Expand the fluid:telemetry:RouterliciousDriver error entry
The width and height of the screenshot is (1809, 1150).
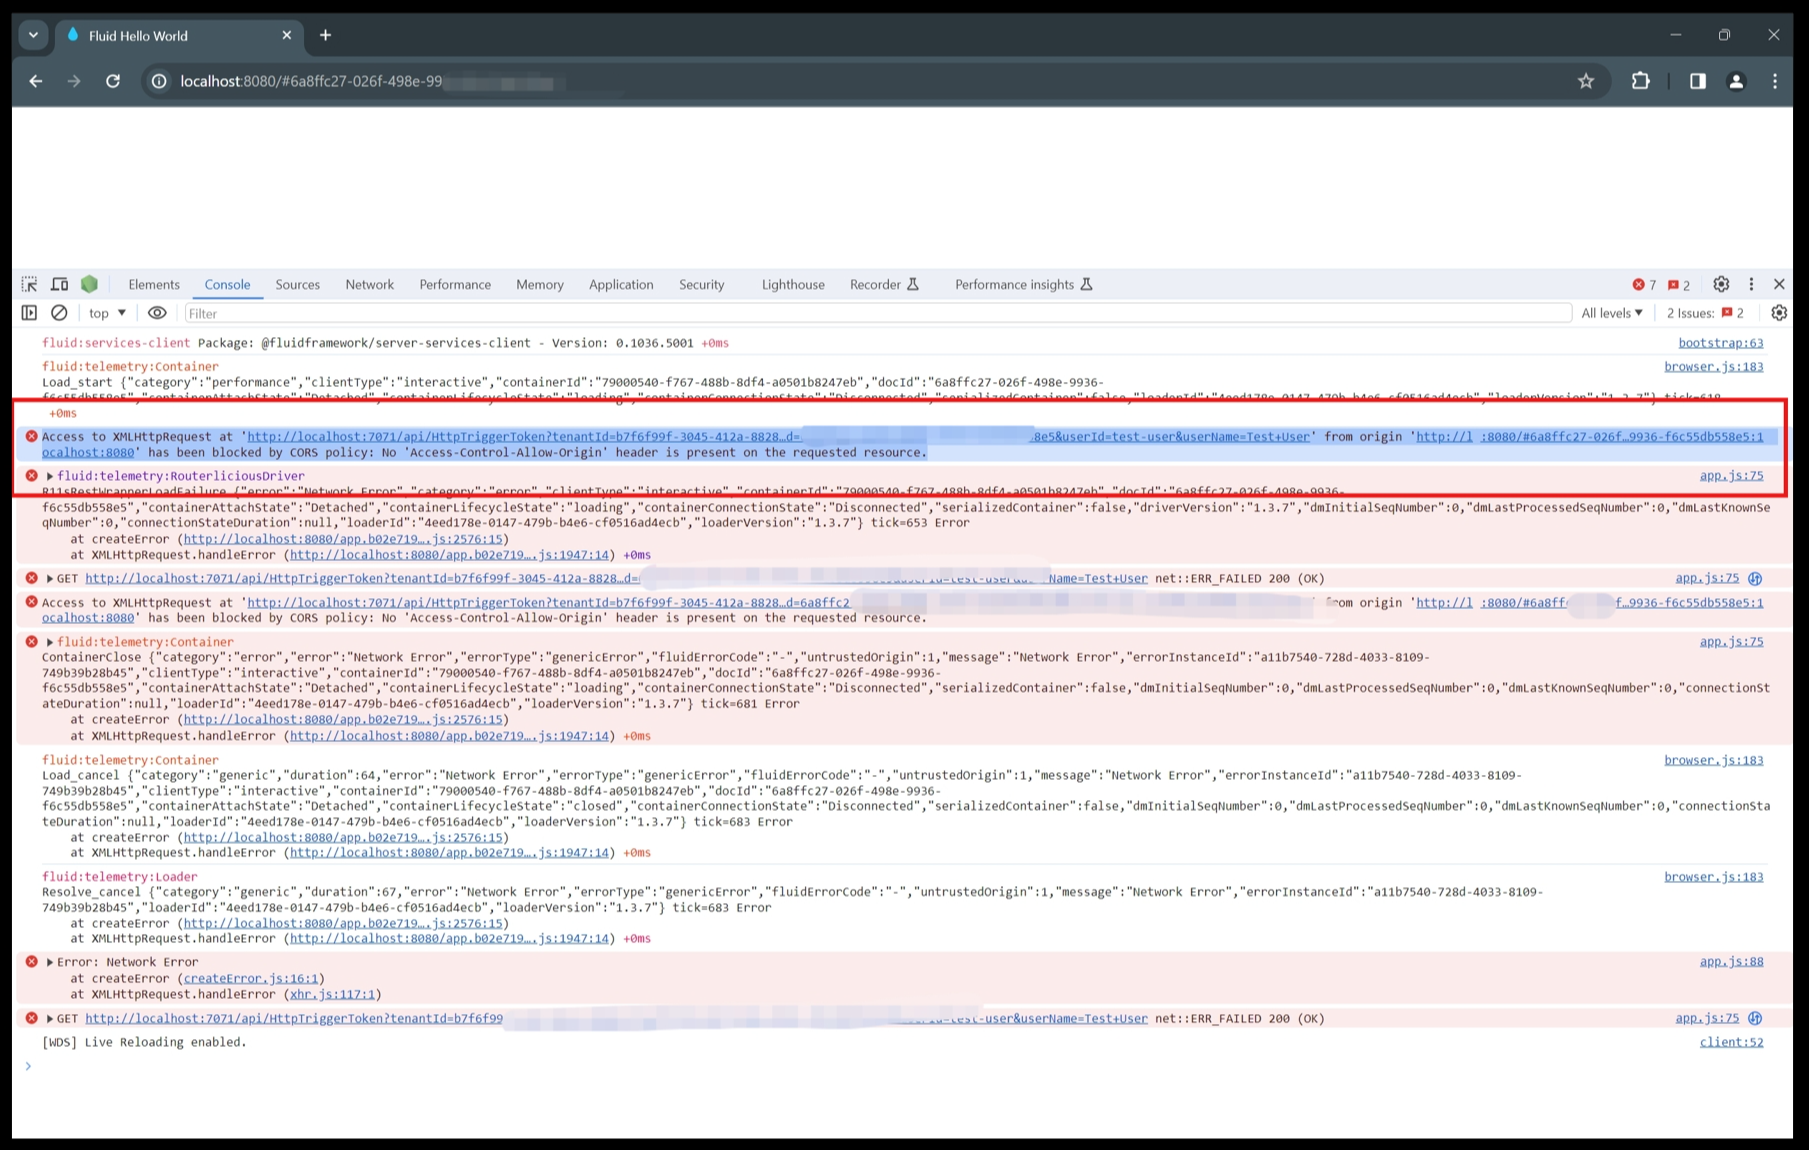coord(49,476)
